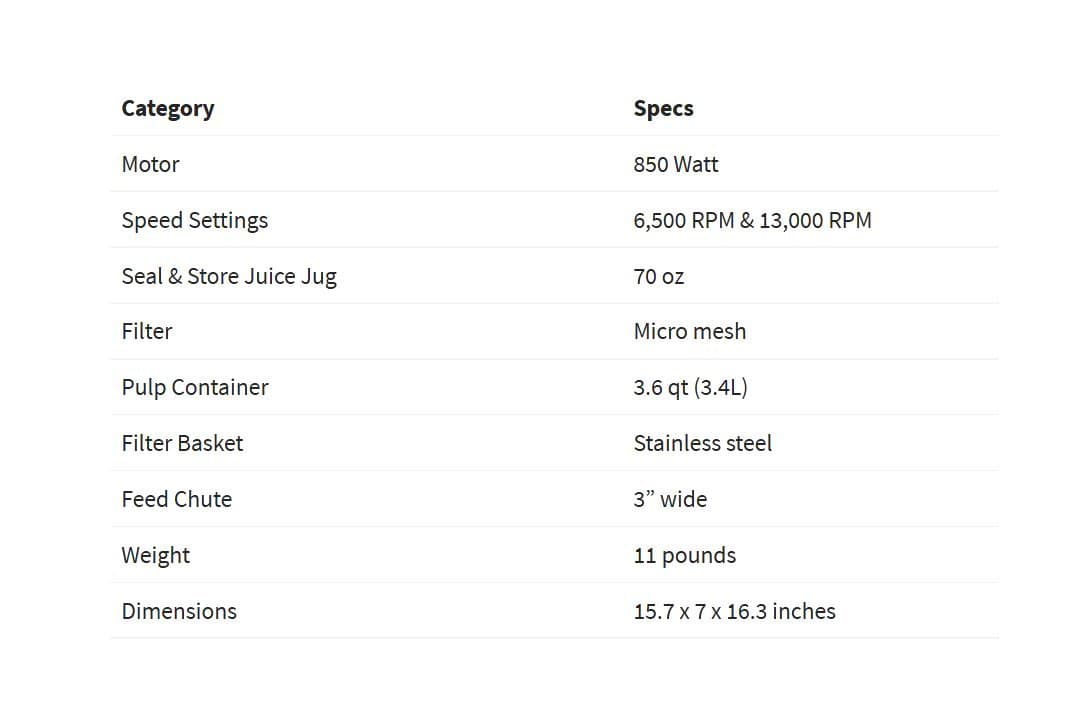This screenshot has width=1071, height=711.
Task: Click the 3.6 qt (3.4L) value
Action: (690, 388)
